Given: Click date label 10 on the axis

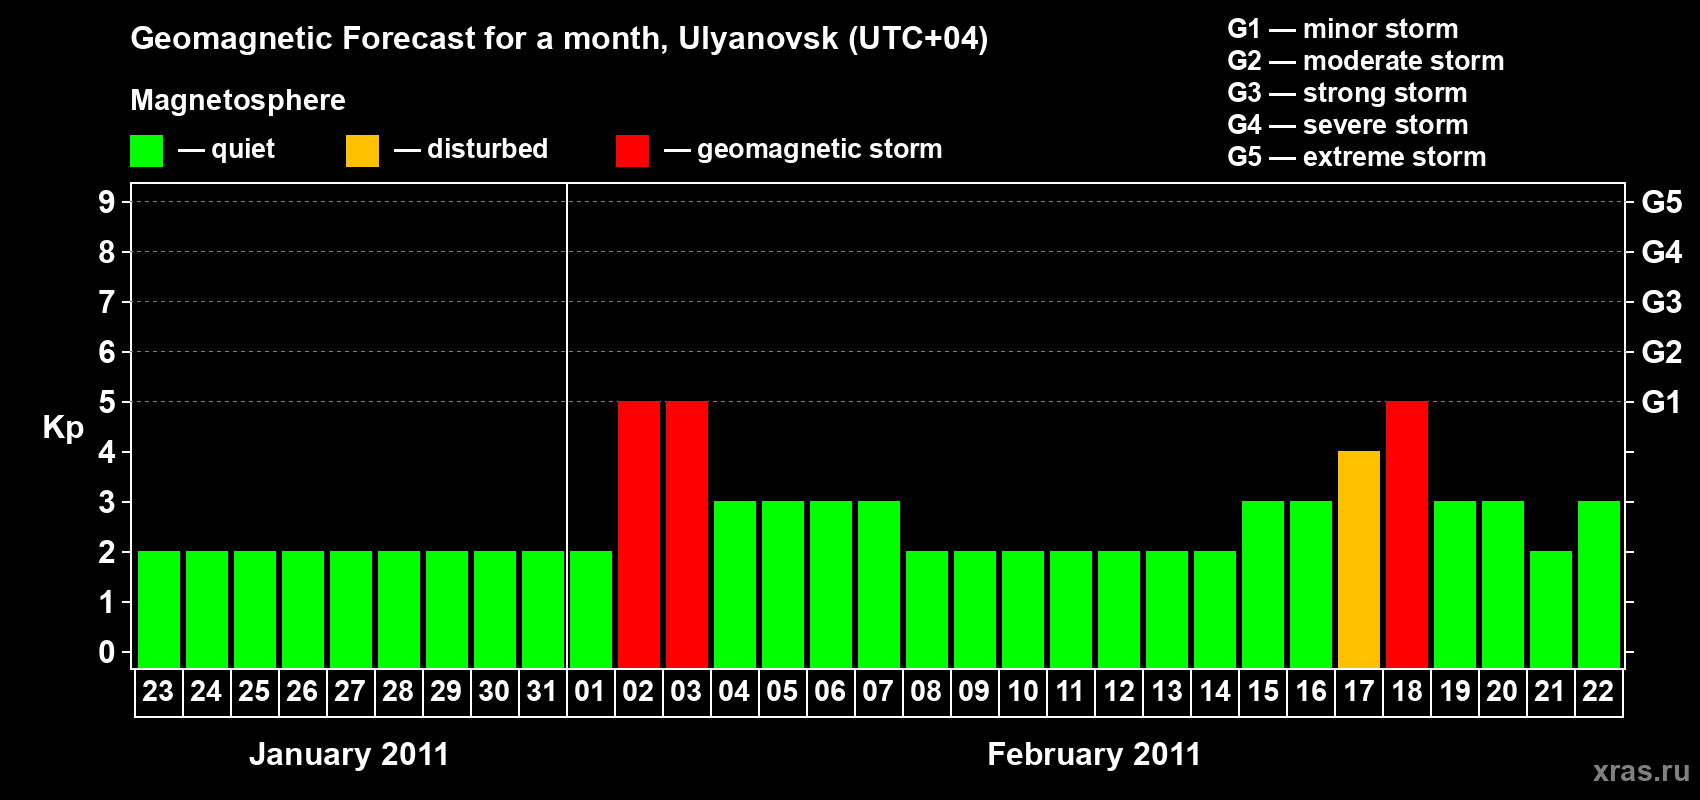Looking at the screenshot, I should tap(1022, 691).
